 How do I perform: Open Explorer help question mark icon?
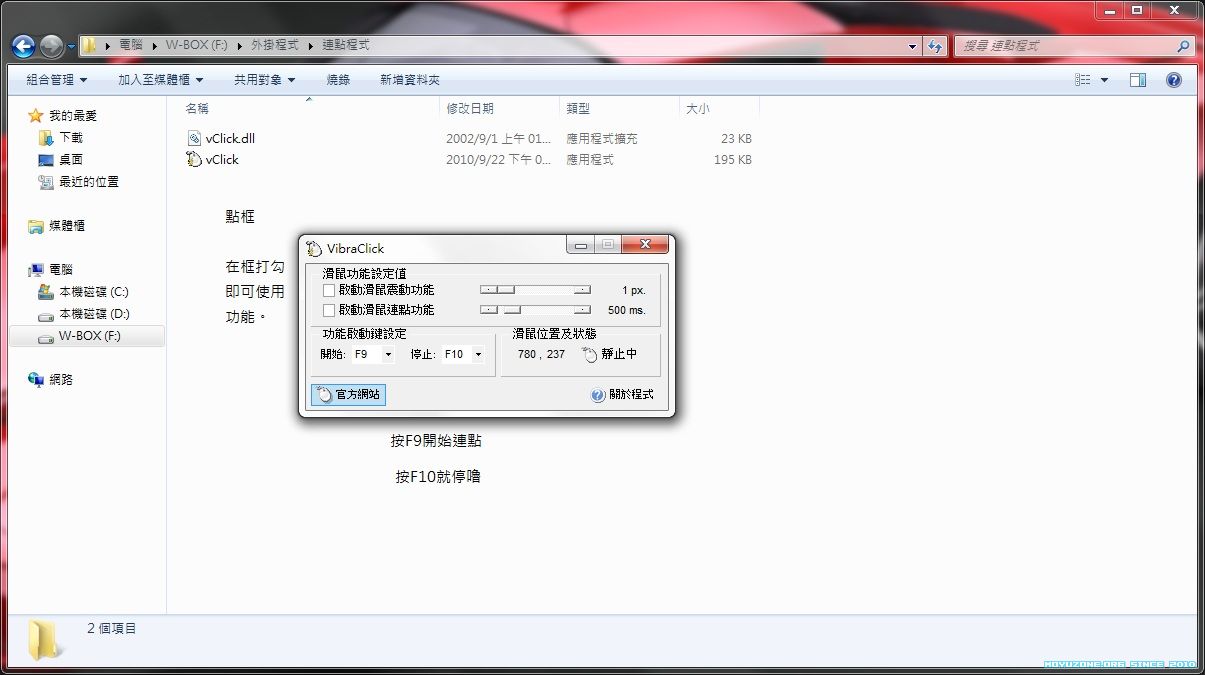coord(1174,80)
